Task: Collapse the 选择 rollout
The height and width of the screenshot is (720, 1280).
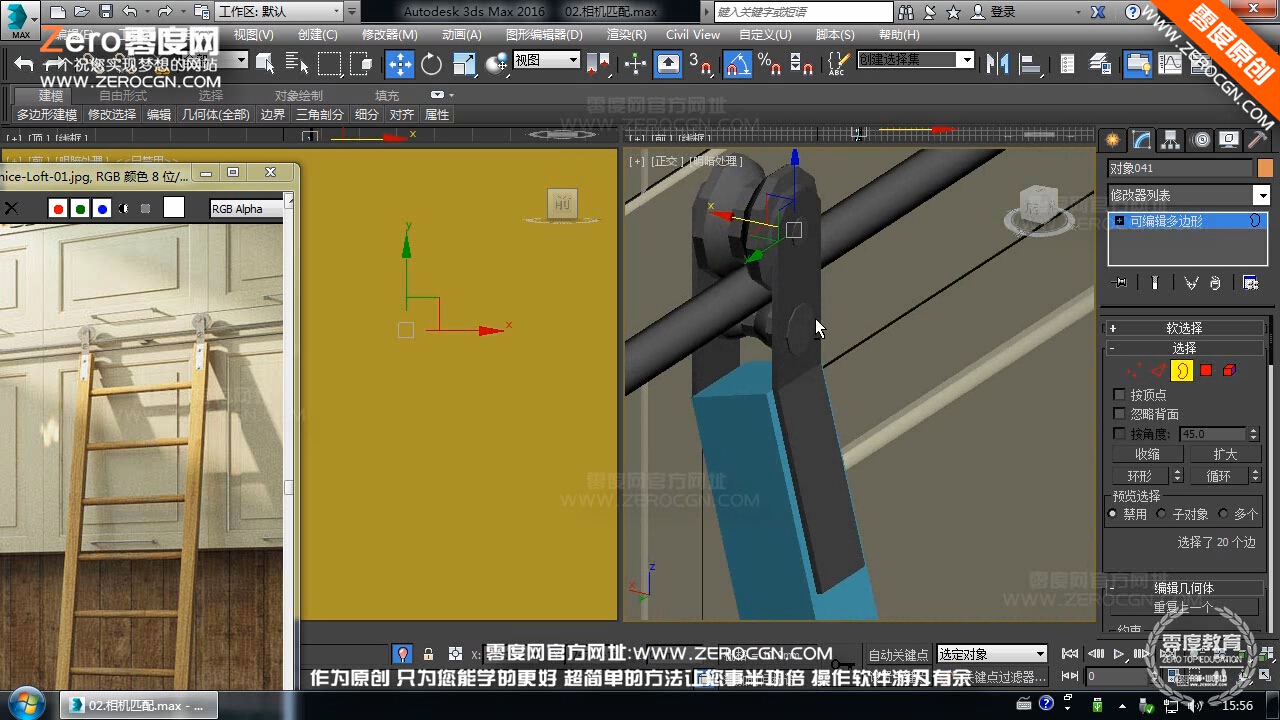Action: point(1185,348)
